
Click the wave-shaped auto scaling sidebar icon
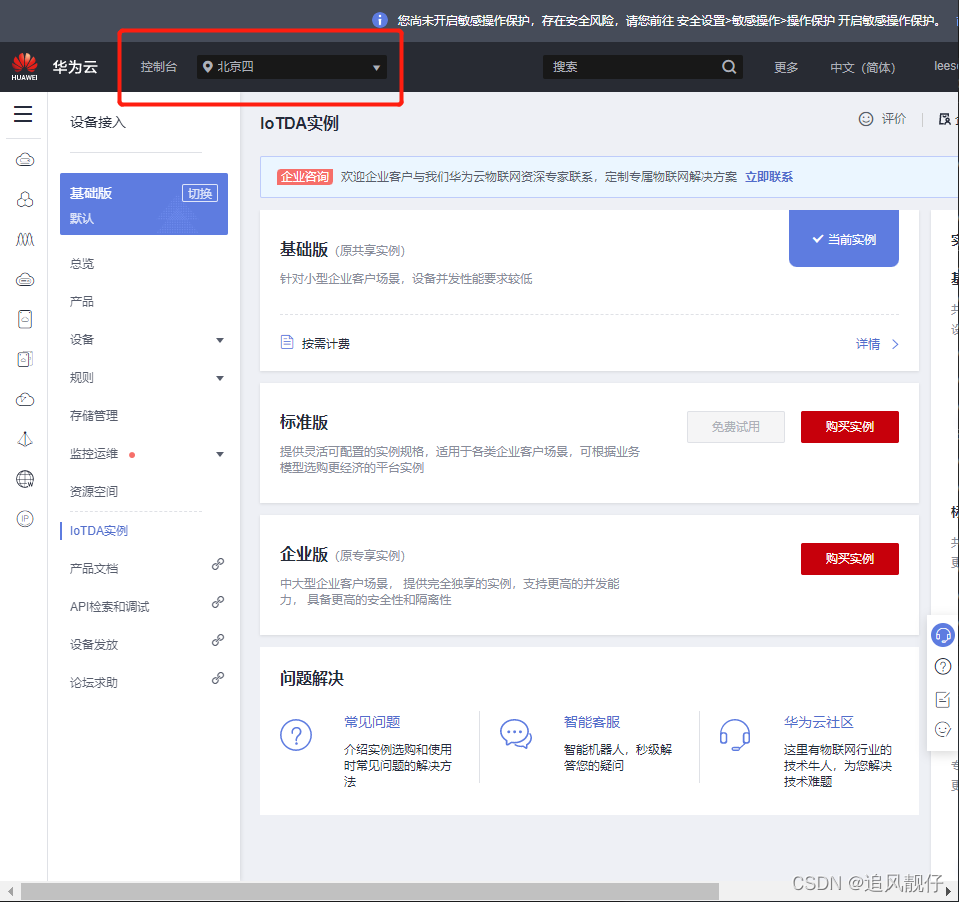tap(24, 240)
